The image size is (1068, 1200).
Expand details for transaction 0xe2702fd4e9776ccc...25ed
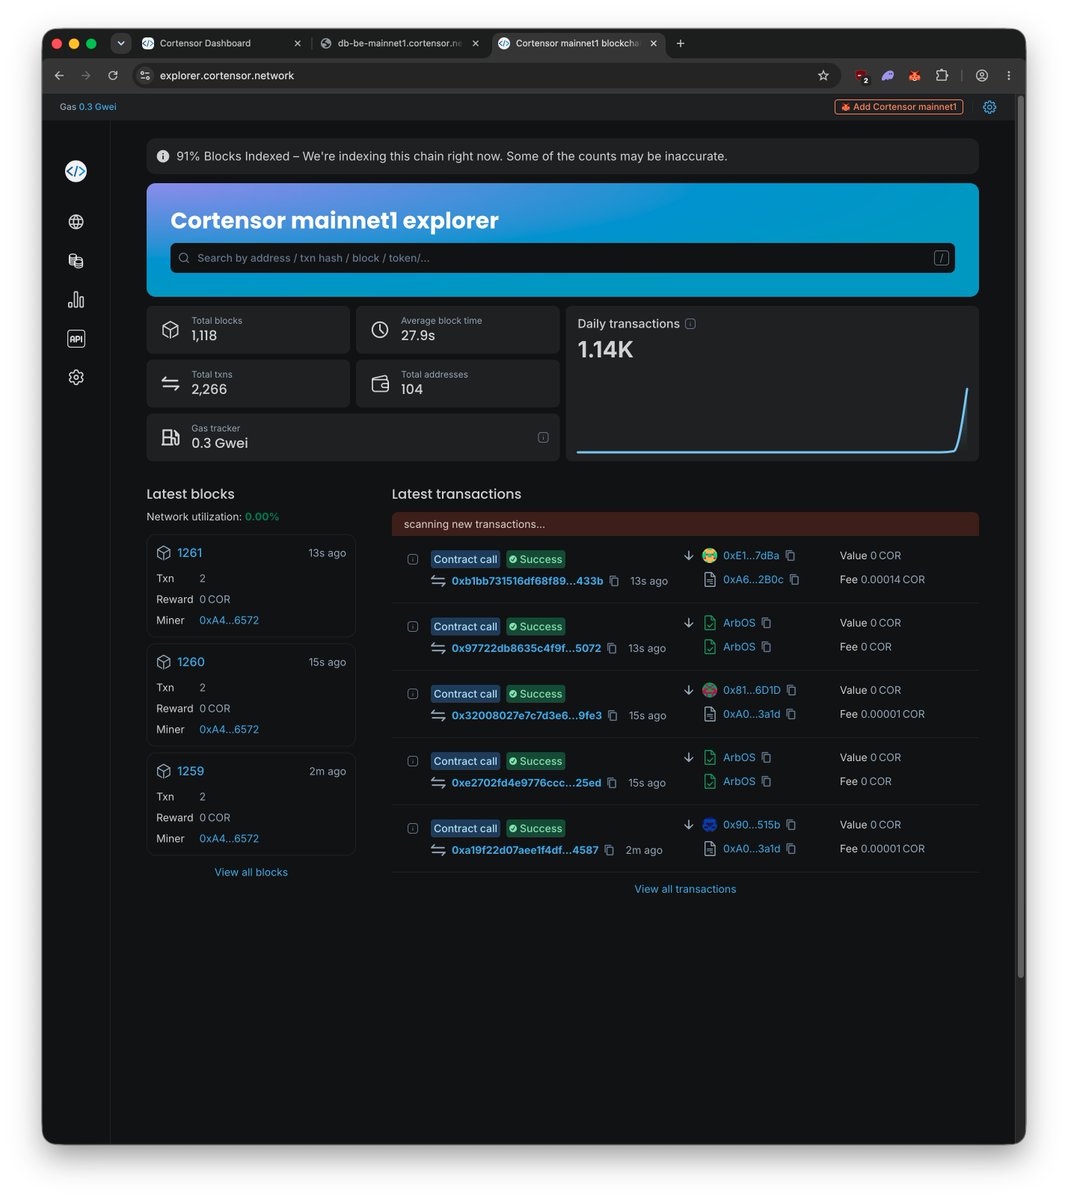[413, 762]
